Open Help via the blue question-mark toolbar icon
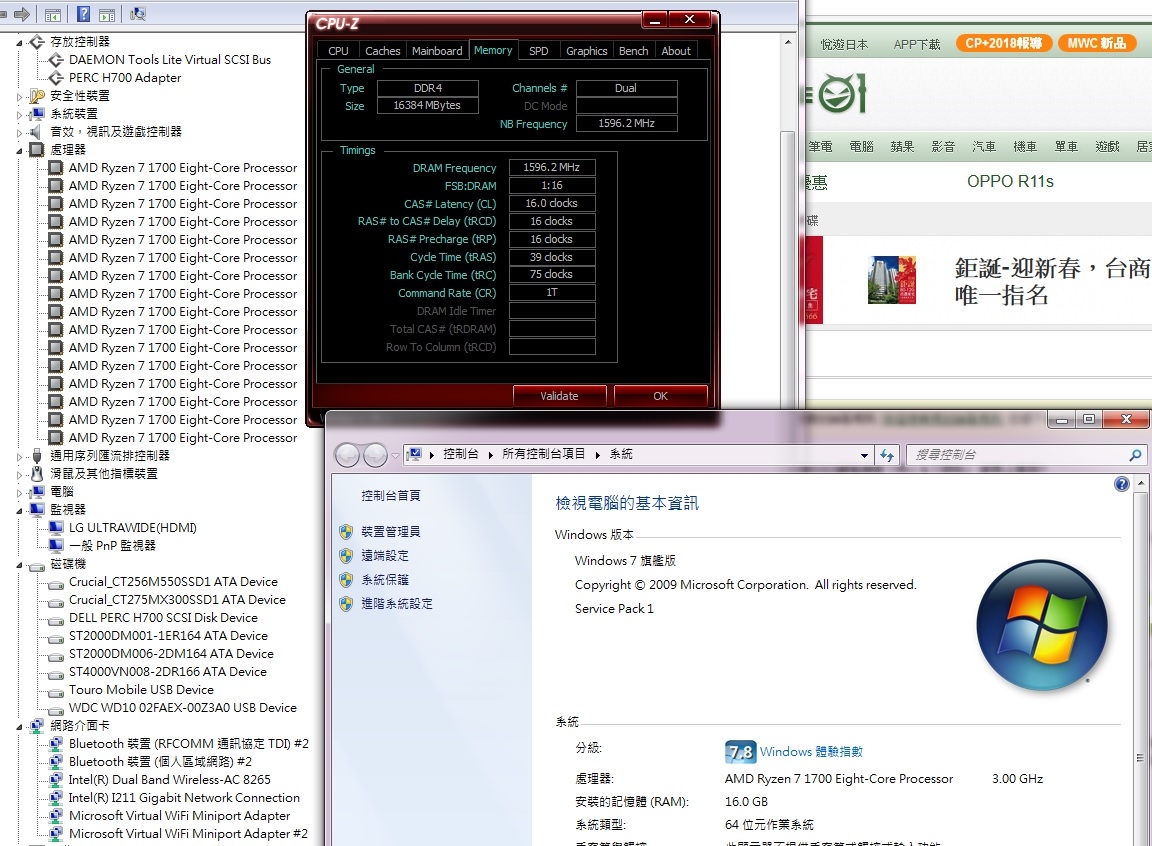This screenshot has width=1152, height=846. tap(84, 14)
